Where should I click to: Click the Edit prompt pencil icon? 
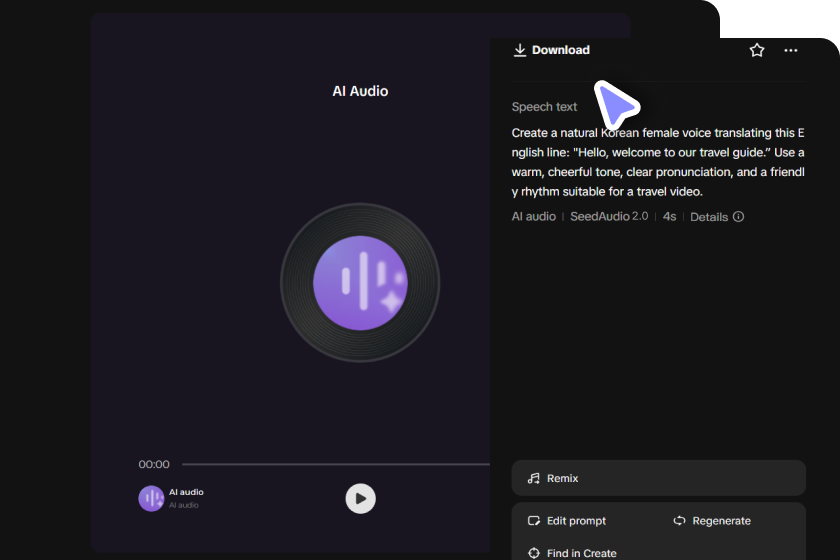[534, 521]
